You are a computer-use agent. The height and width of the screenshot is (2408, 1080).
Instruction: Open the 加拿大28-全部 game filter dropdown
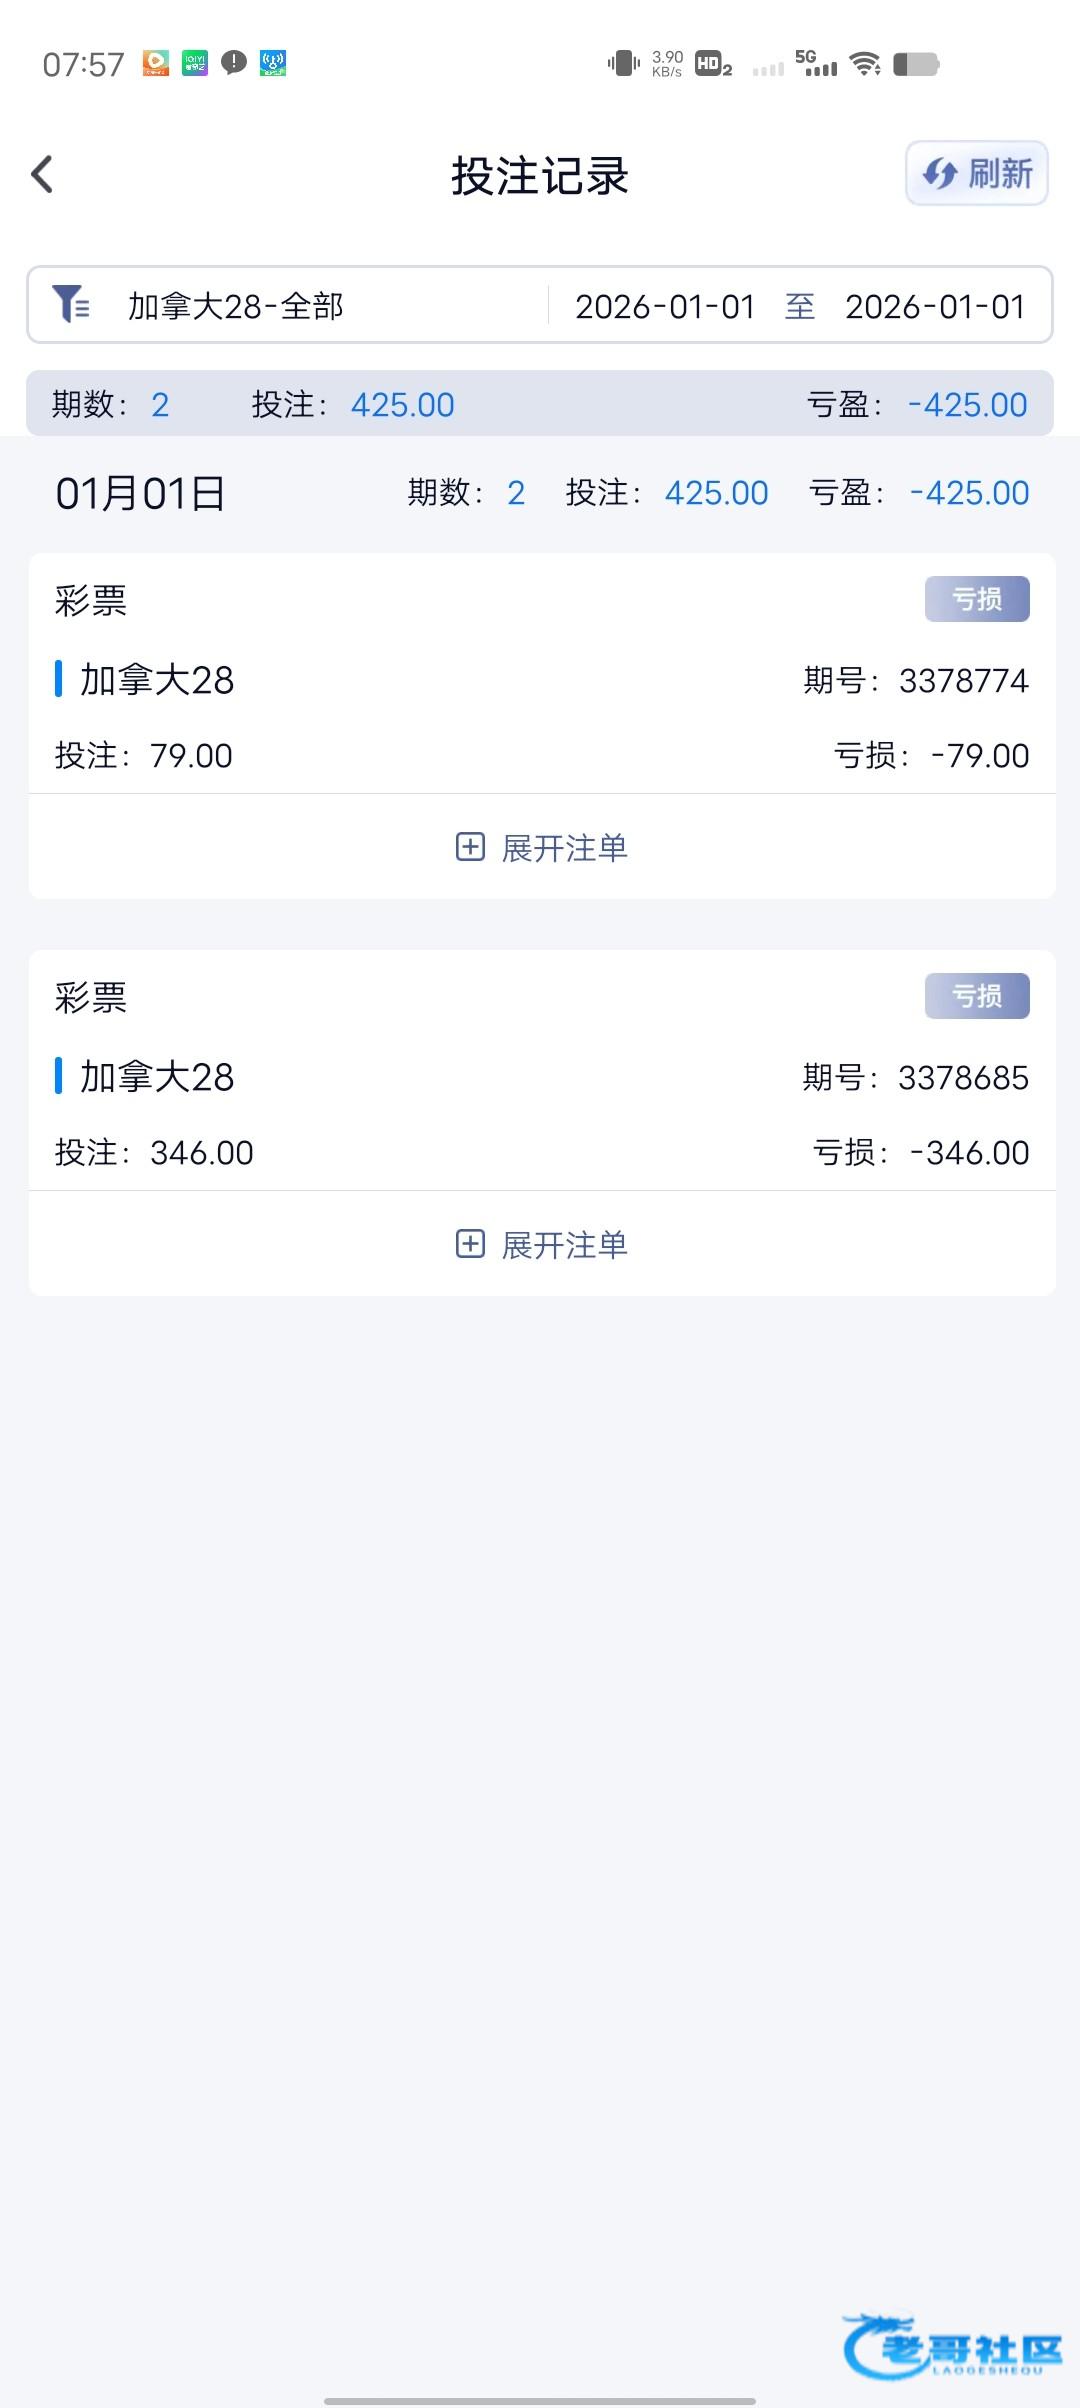236,306
